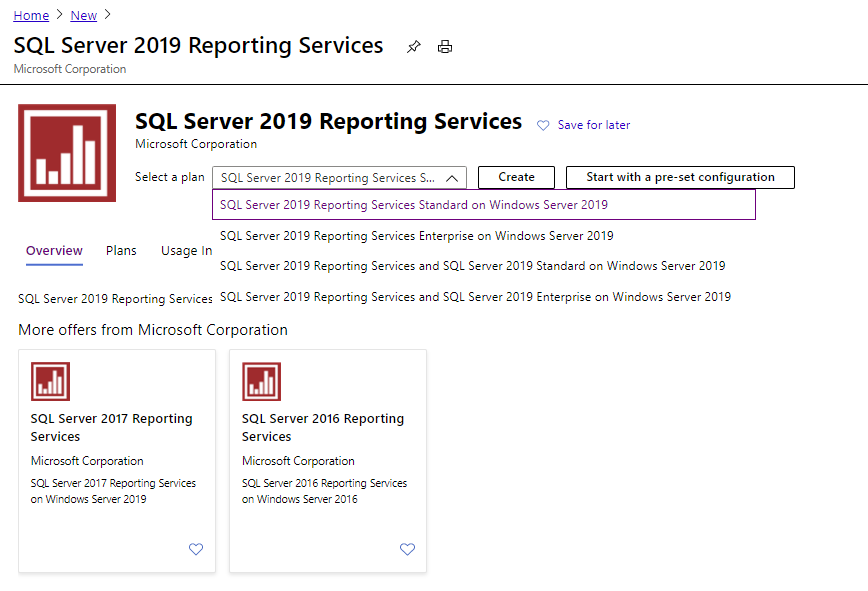Image resolution: width=868 pixels, height=591 pixels.
Task: Click the heart icon next to Save for later
Action: [543, 126]
